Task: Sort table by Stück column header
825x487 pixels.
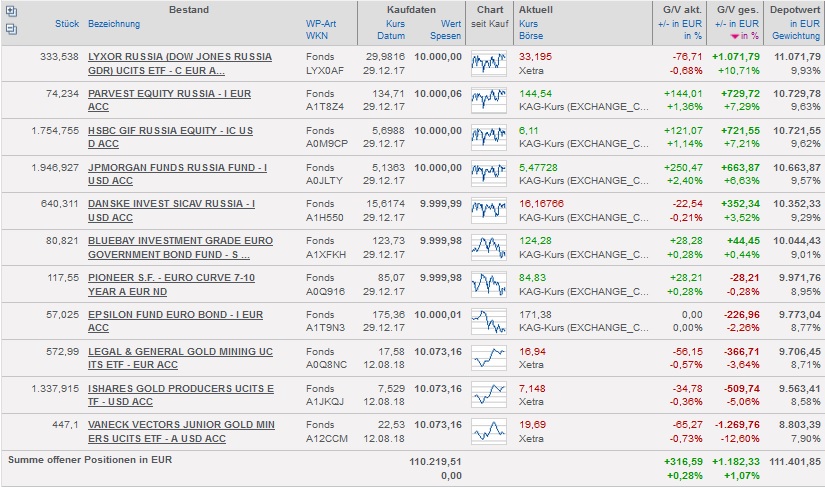Action: tap(67, 24)
